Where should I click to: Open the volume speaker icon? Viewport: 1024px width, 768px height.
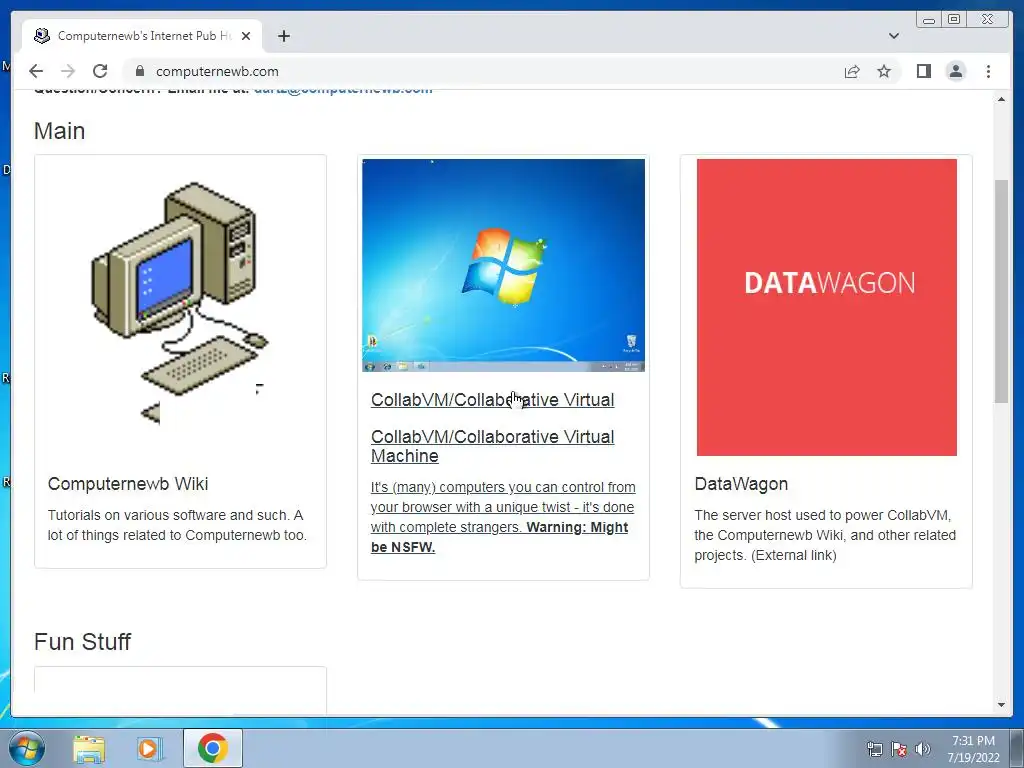click(923, 749)
